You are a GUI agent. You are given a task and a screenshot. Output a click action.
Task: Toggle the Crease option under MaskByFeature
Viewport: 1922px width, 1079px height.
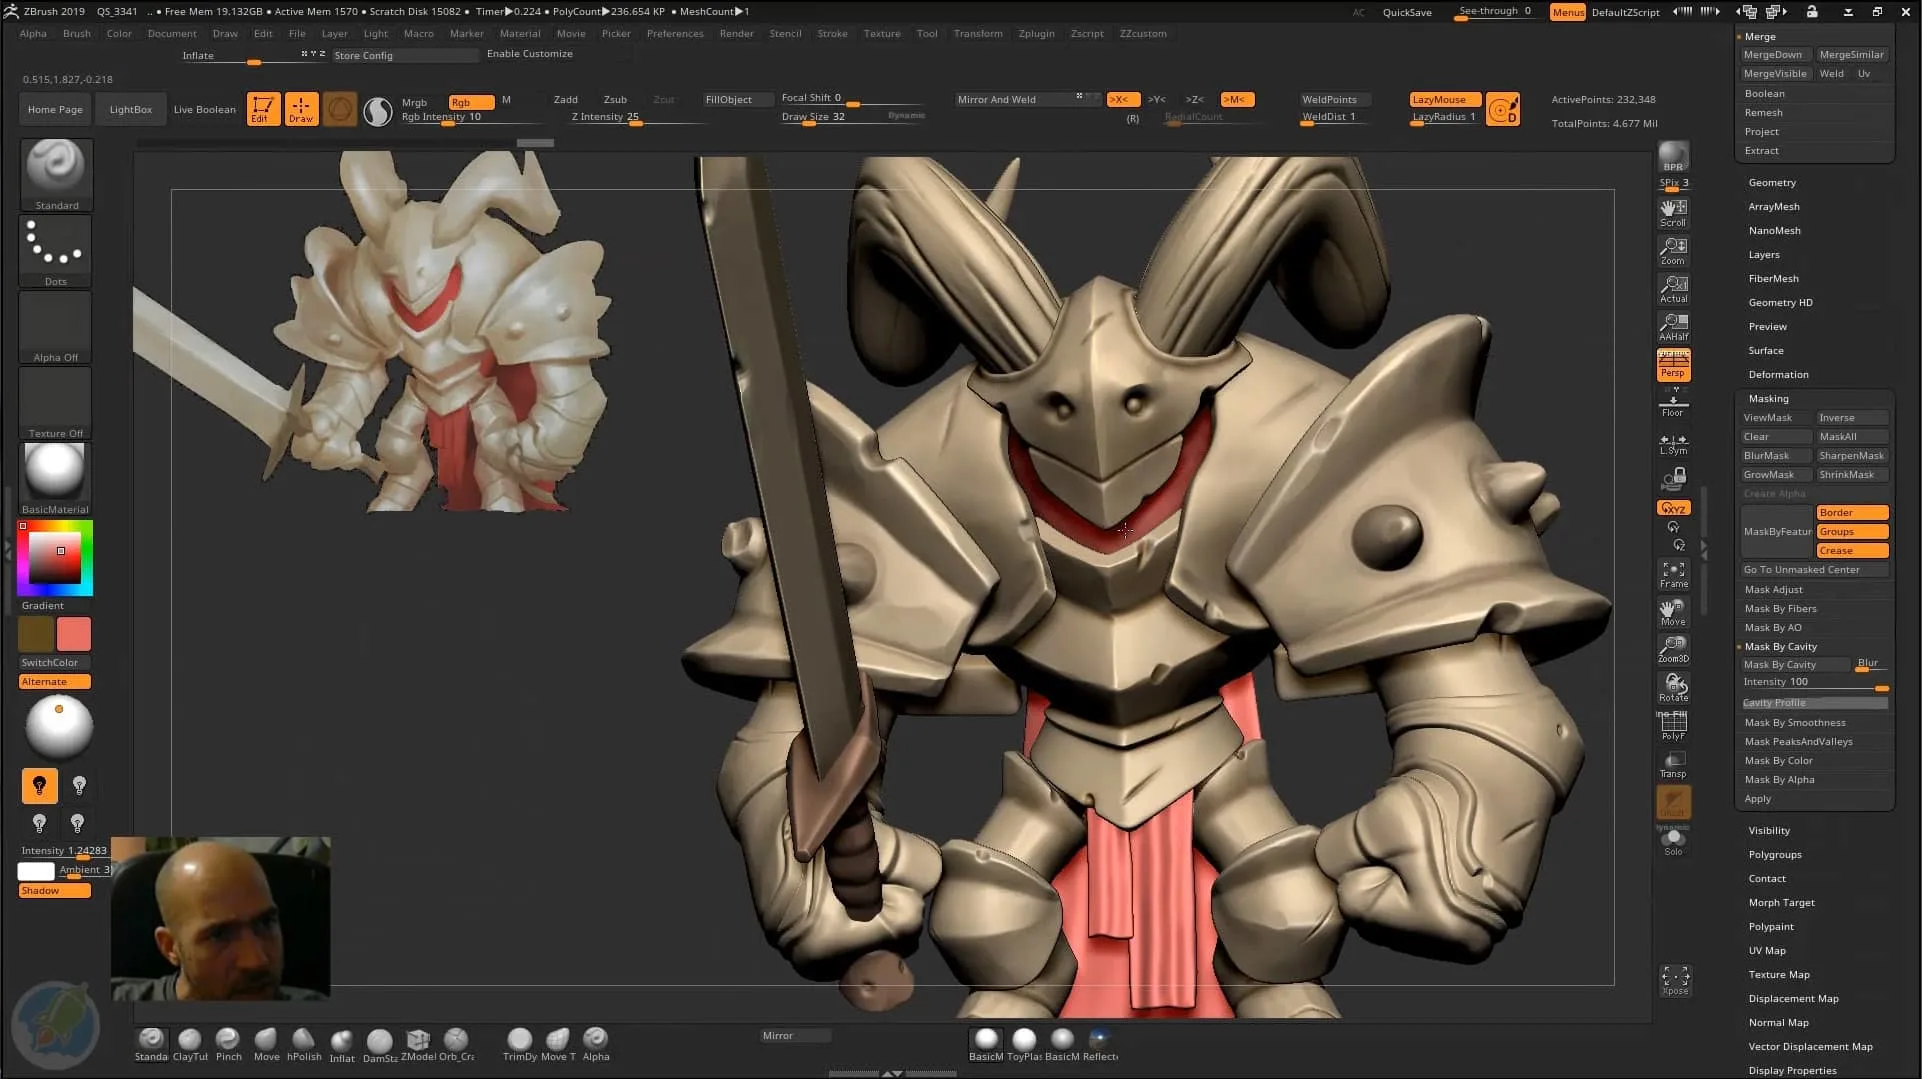(1851, 550)
